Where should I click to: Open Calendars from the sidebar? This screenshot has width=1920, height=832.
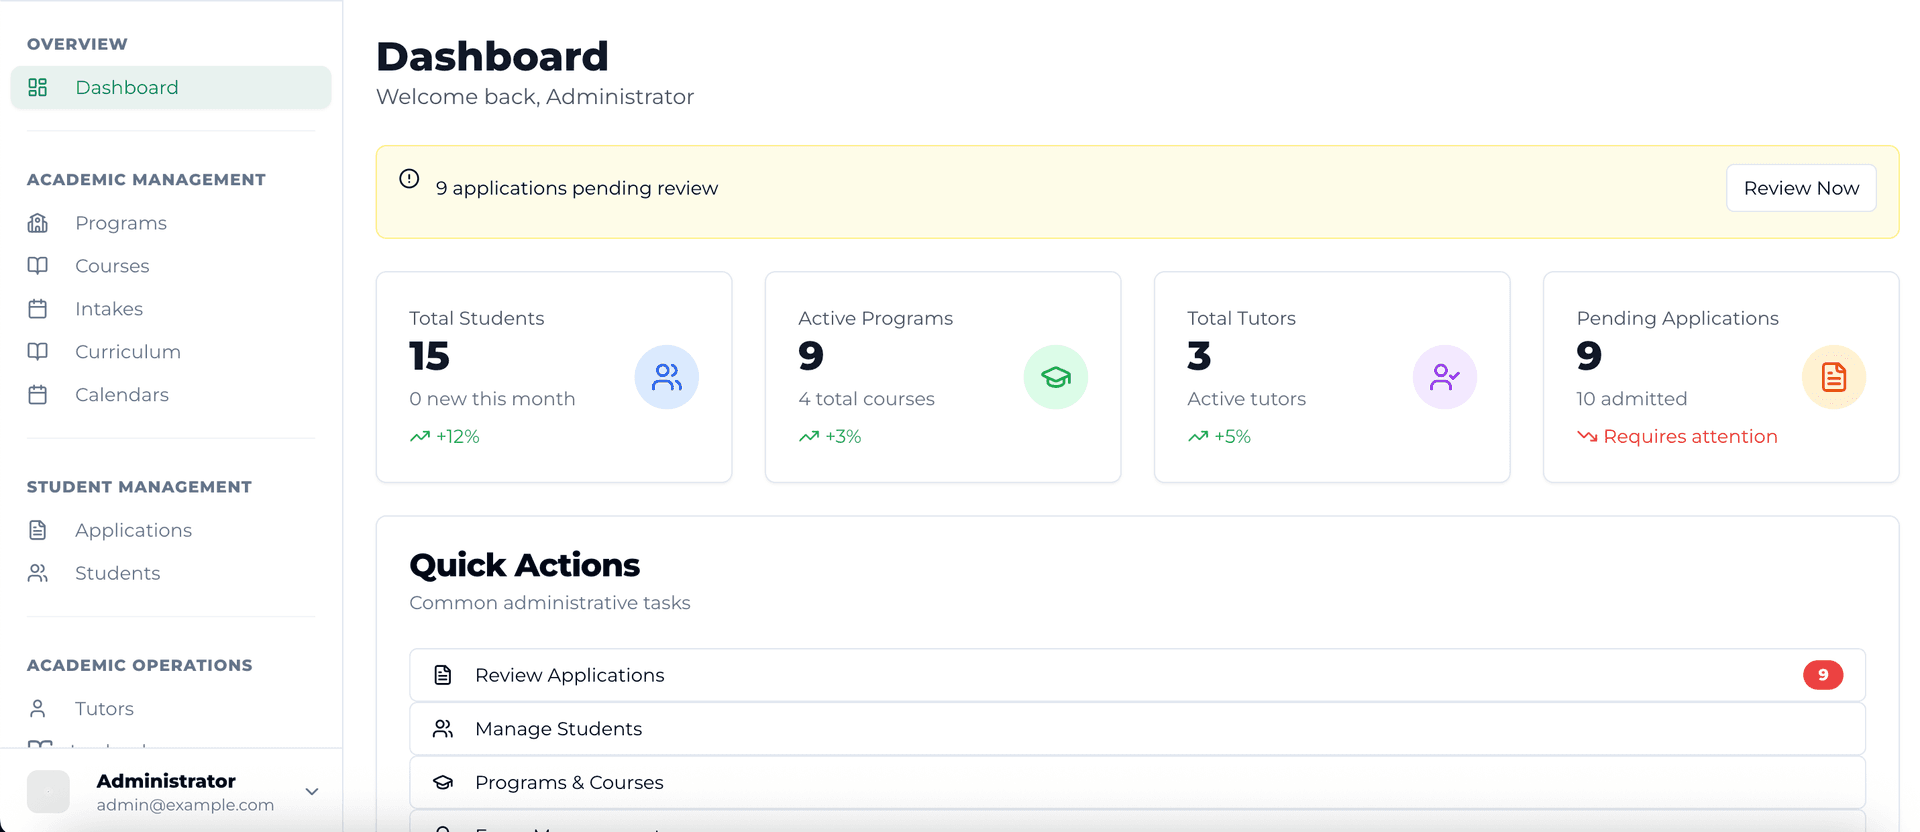click(x=171, y=395)
